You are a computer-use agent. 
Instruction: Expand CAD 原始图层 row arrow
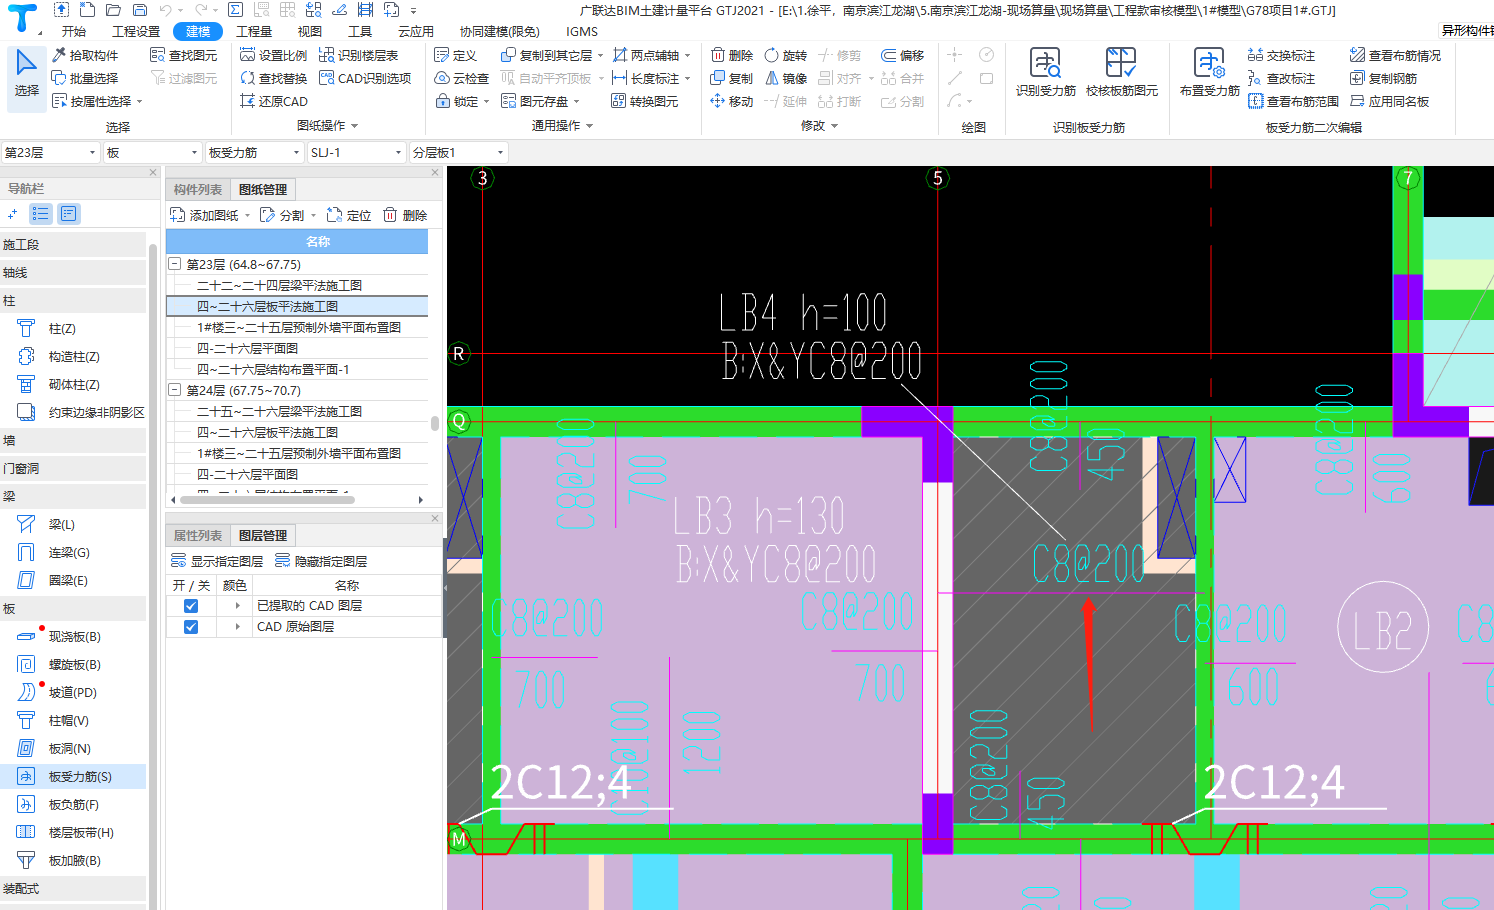pyautogui.click(x=237, y=627)
